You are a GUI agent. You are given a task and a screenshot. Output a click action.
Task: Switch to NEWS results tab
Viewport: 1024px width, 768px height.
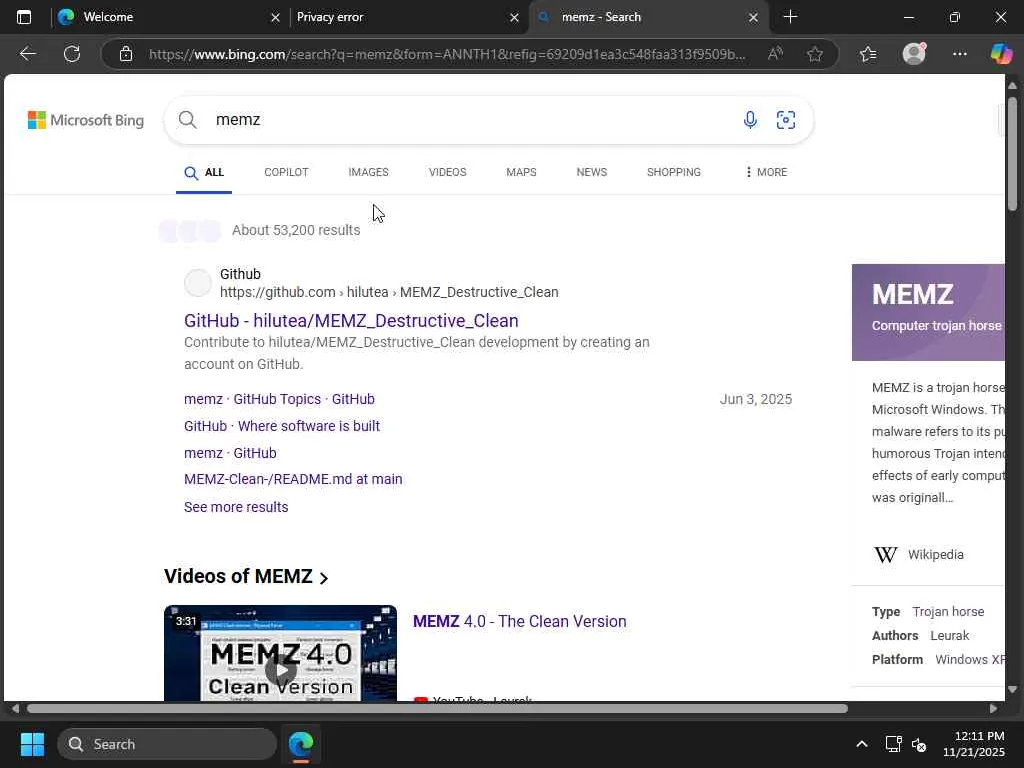pyautogui.click(x=592, y=172)
